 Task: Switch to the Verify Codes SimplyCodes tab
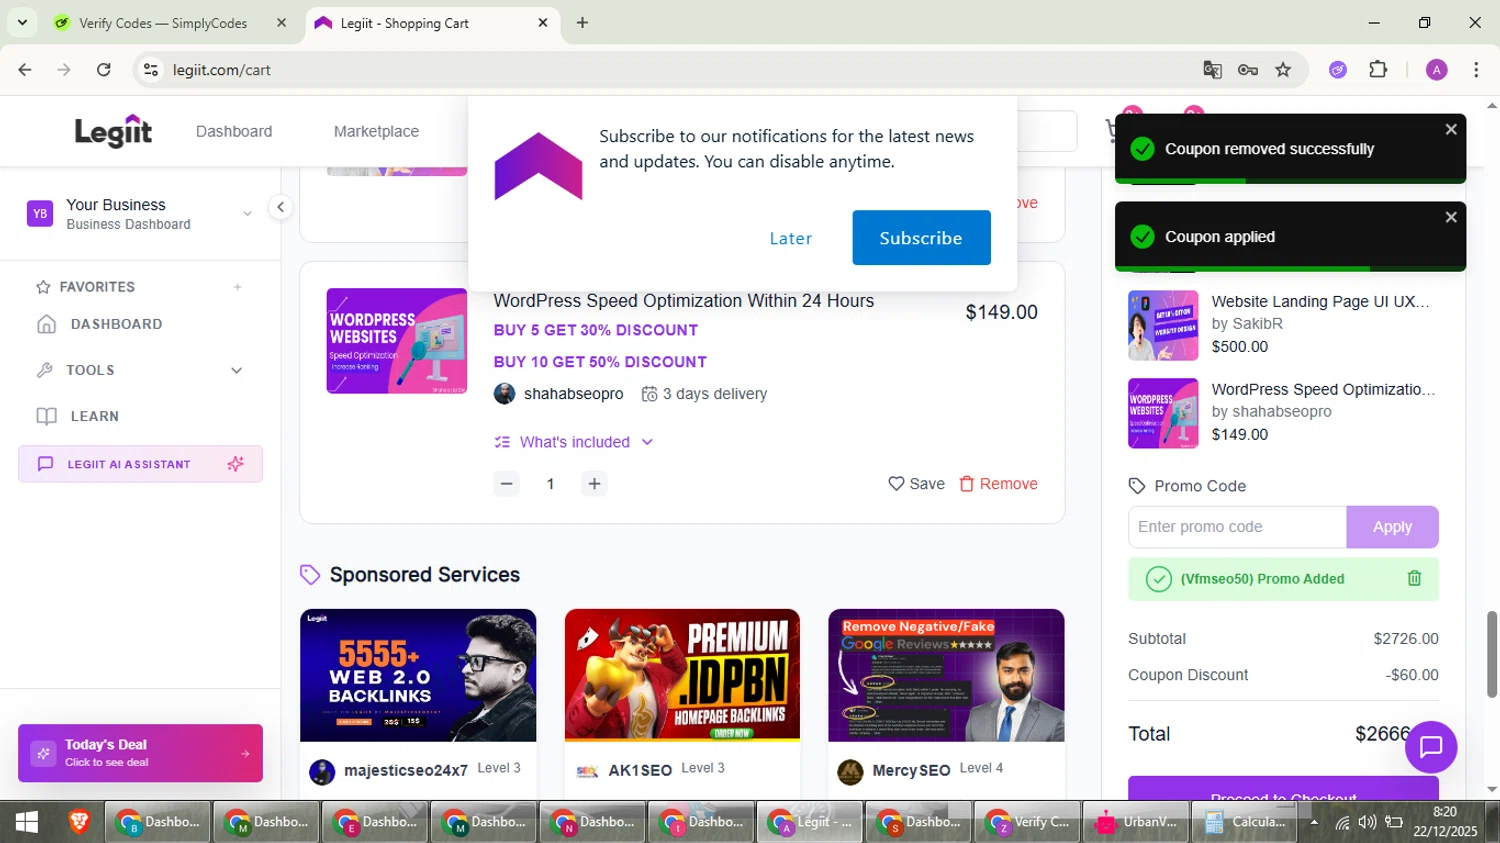click(170, 23)
